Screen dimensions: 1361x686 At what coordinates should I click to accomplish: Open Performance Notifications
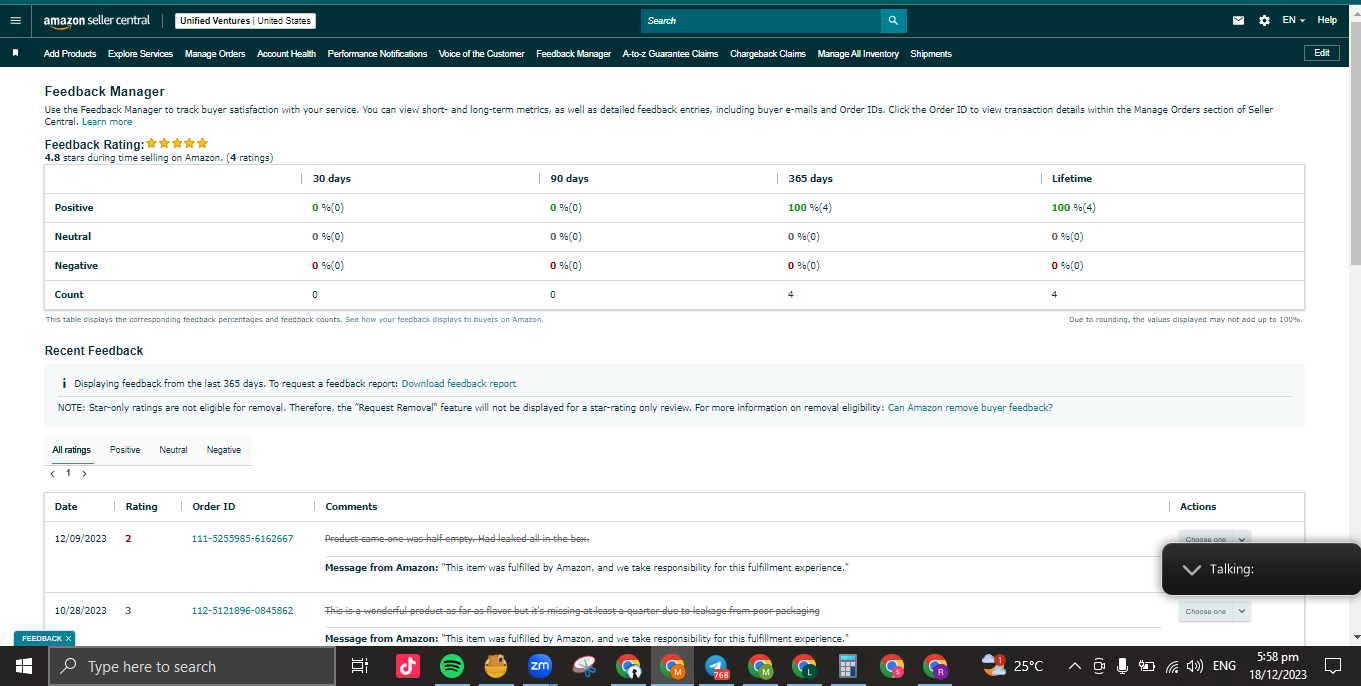pos(377,54)
